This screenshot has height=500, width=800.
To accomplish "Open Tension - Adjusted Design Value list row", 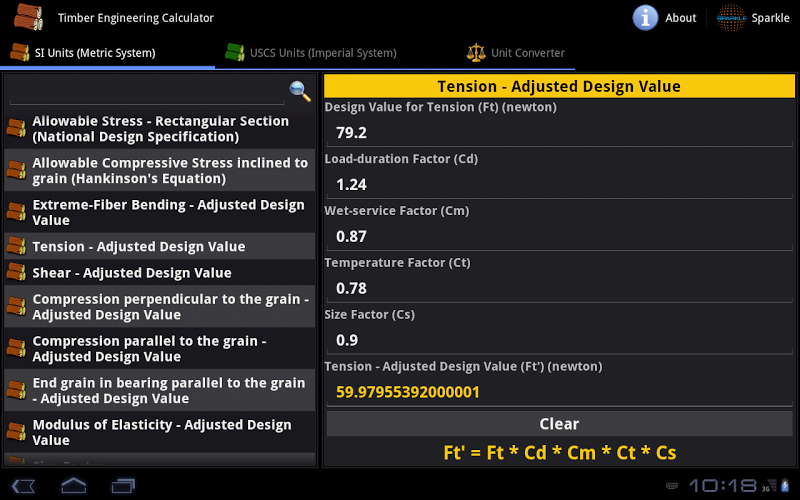I will 160,246.
